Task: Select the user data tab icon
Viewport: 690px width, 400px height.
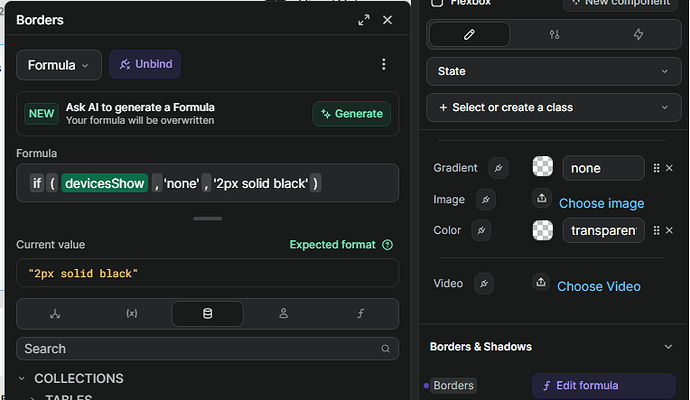Action: (284, 314)
